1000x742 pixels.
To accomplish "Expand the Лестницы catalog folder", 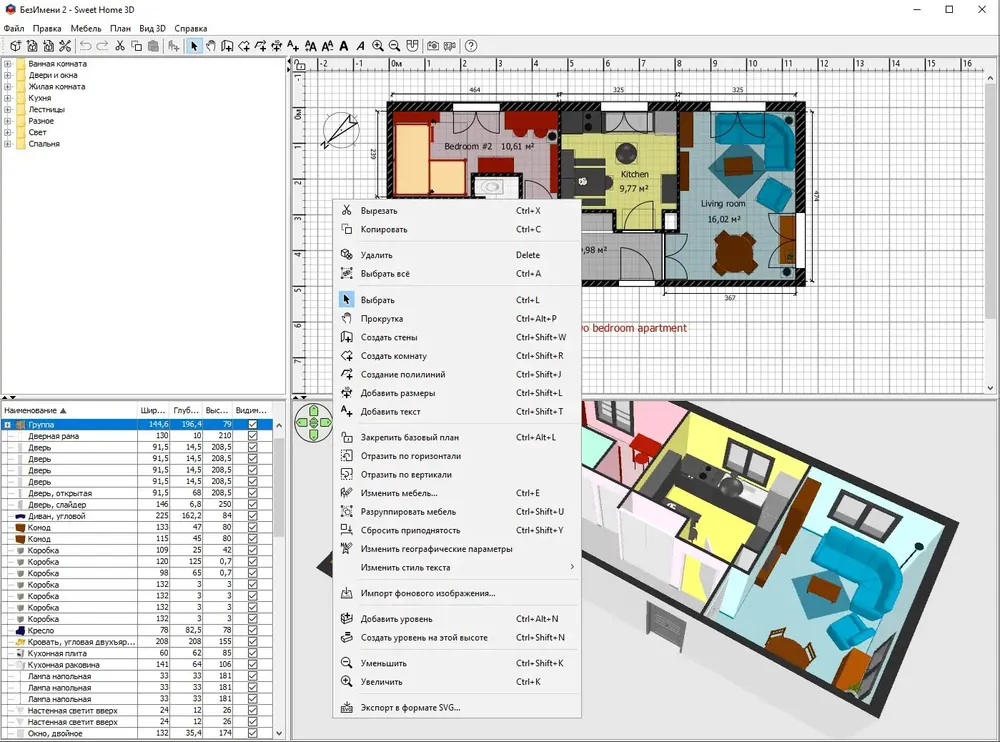I will point(8,110).
